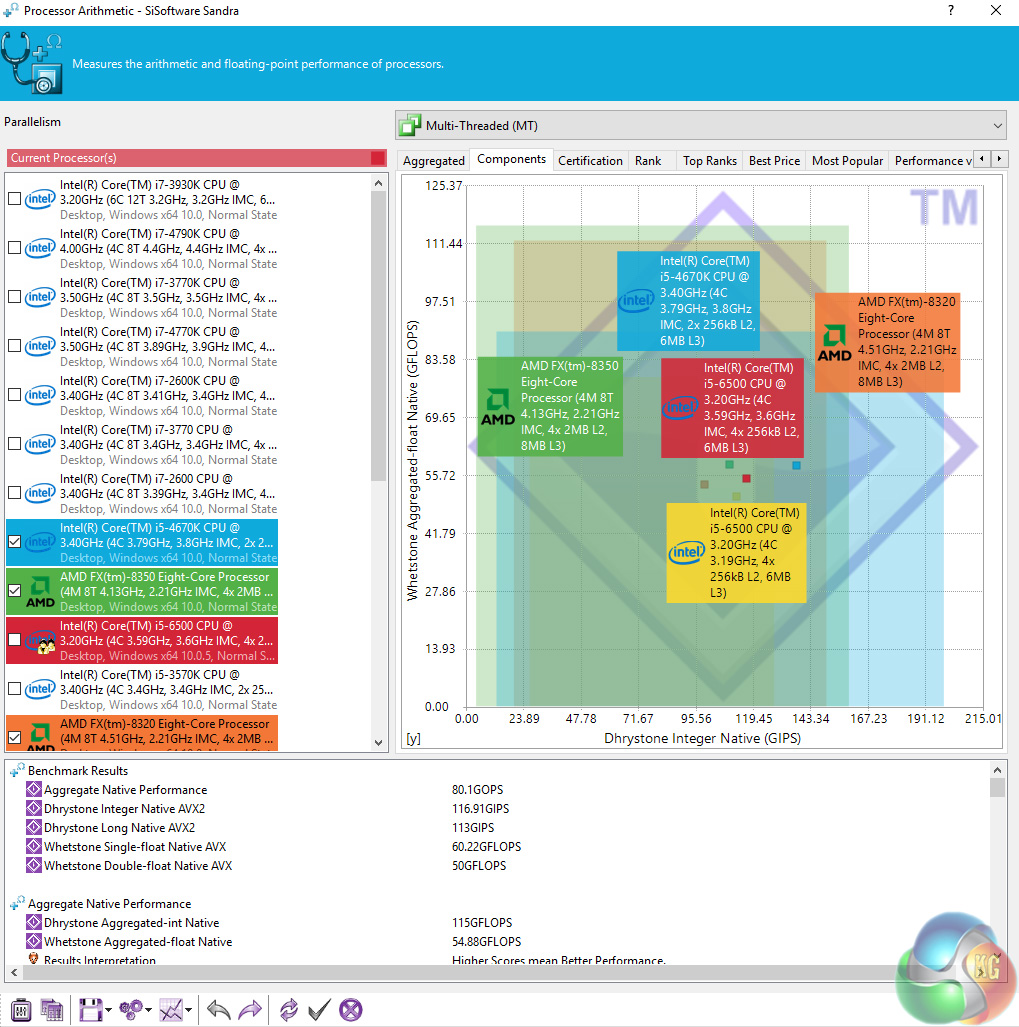Click the chart graph icon in toolbar
The image size is (1019, 1027).
pyautogui.click(x=171, y=1009)
